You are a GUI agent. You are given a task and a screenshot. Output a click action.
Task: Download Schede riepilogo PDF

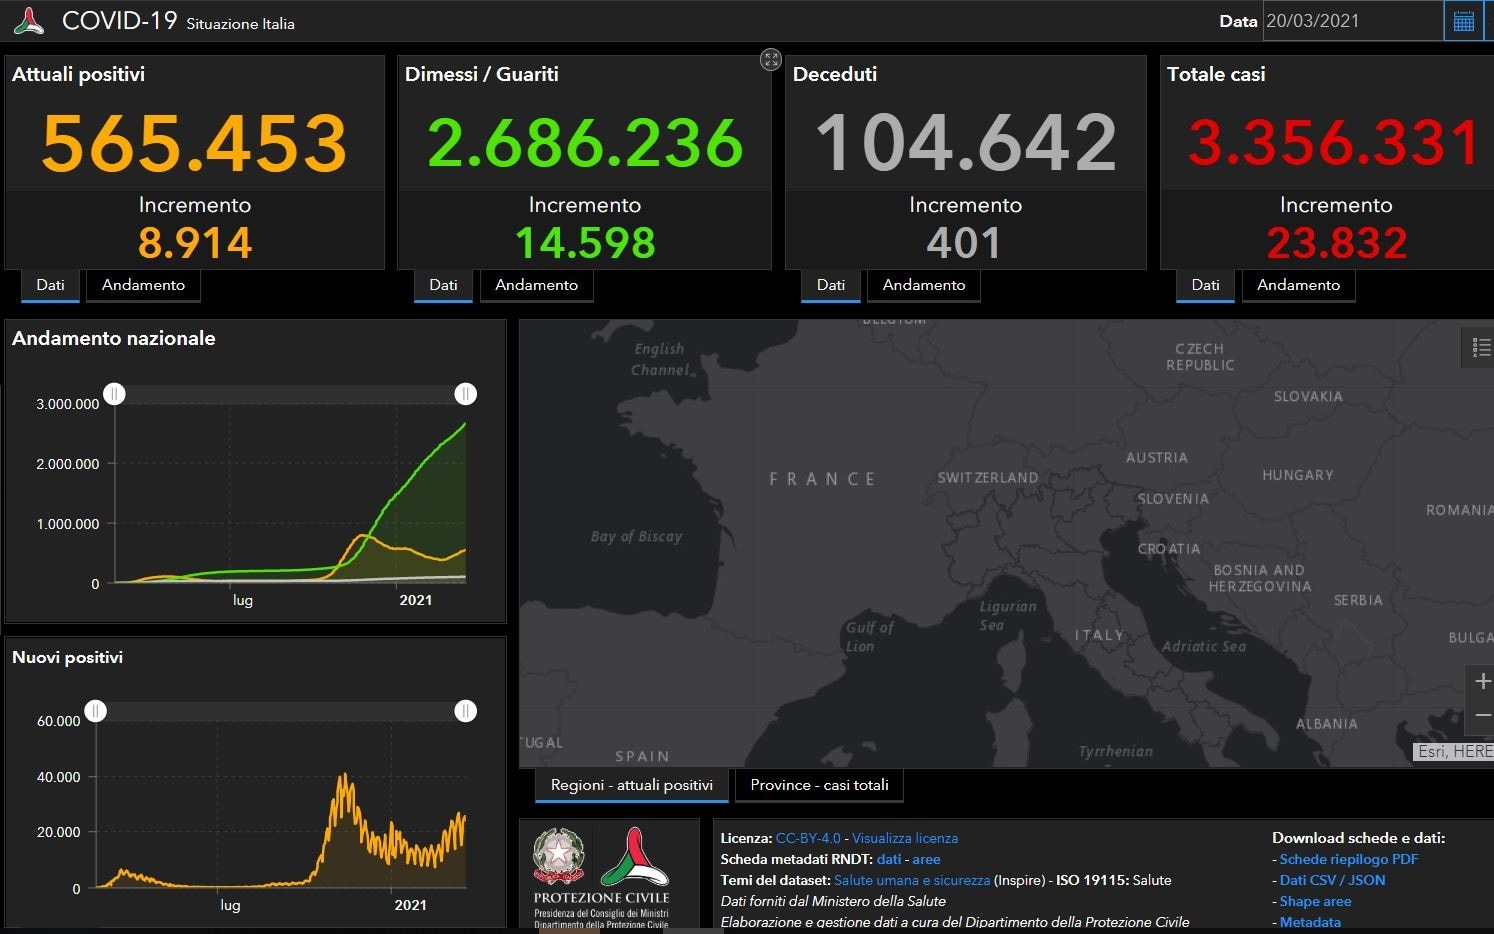pos(1349,859)
